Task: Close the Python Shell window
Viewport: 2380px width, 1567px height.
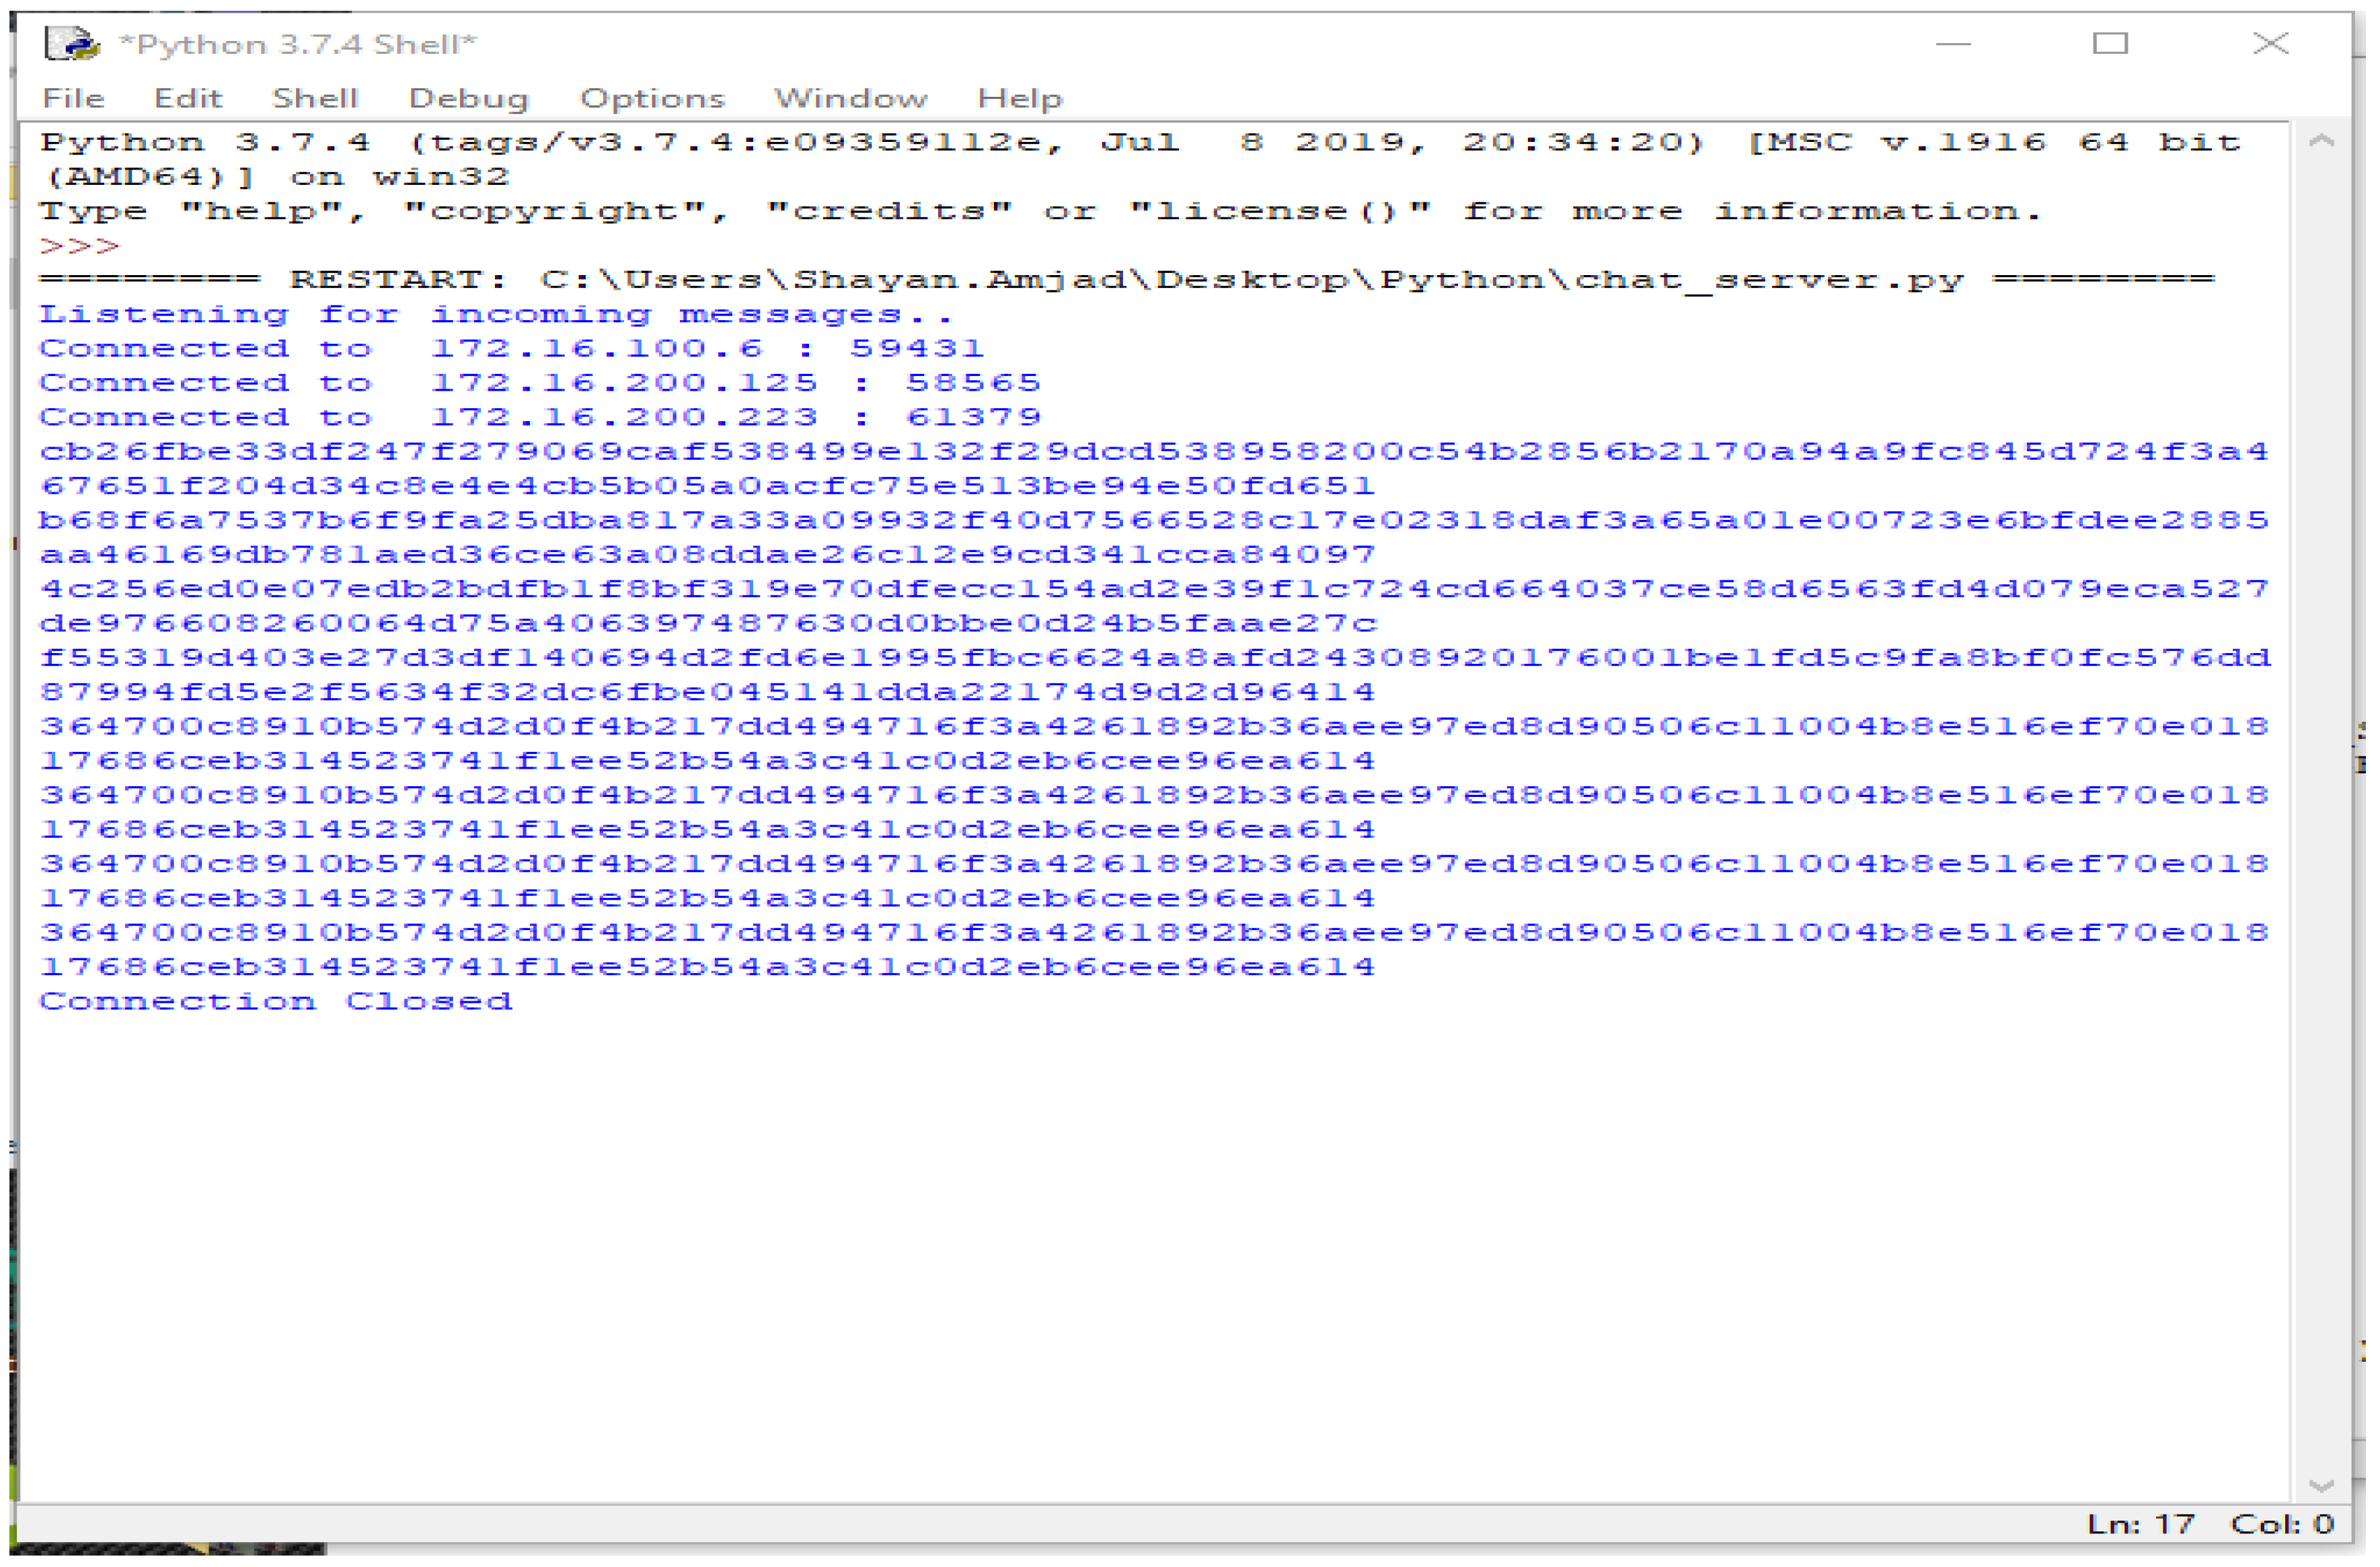Action: click(2270, 44)
